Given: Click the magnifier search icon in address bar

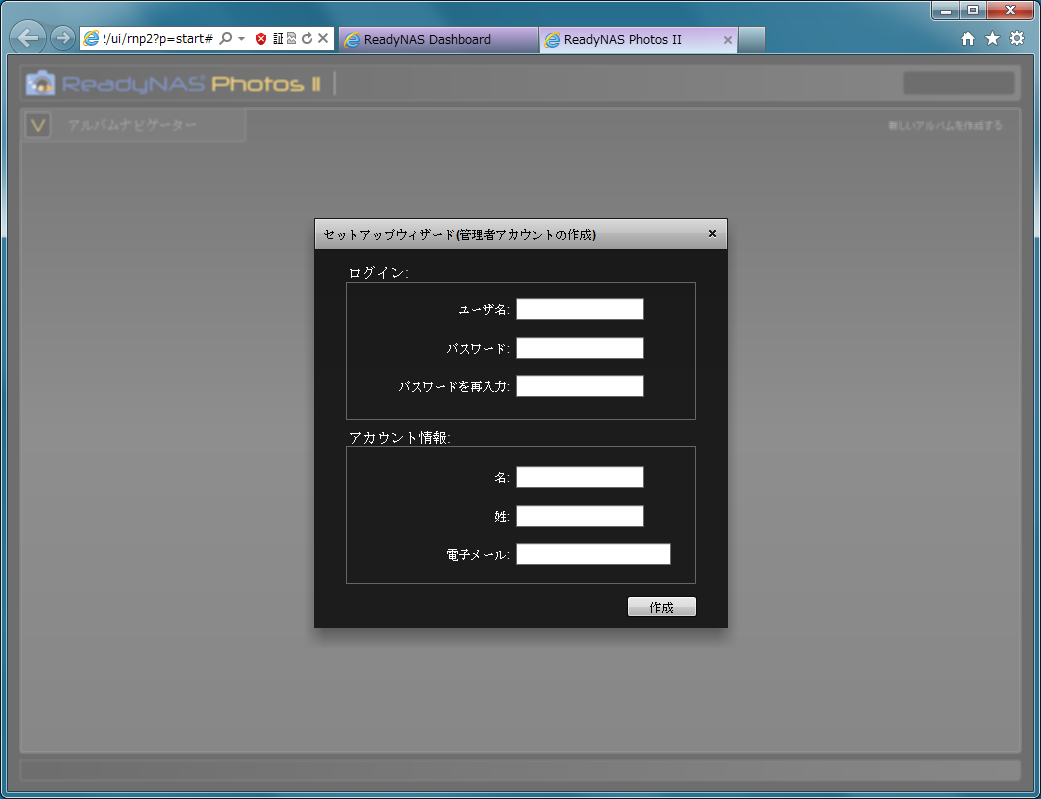Looking at the screenshot, I should (226, 39).
